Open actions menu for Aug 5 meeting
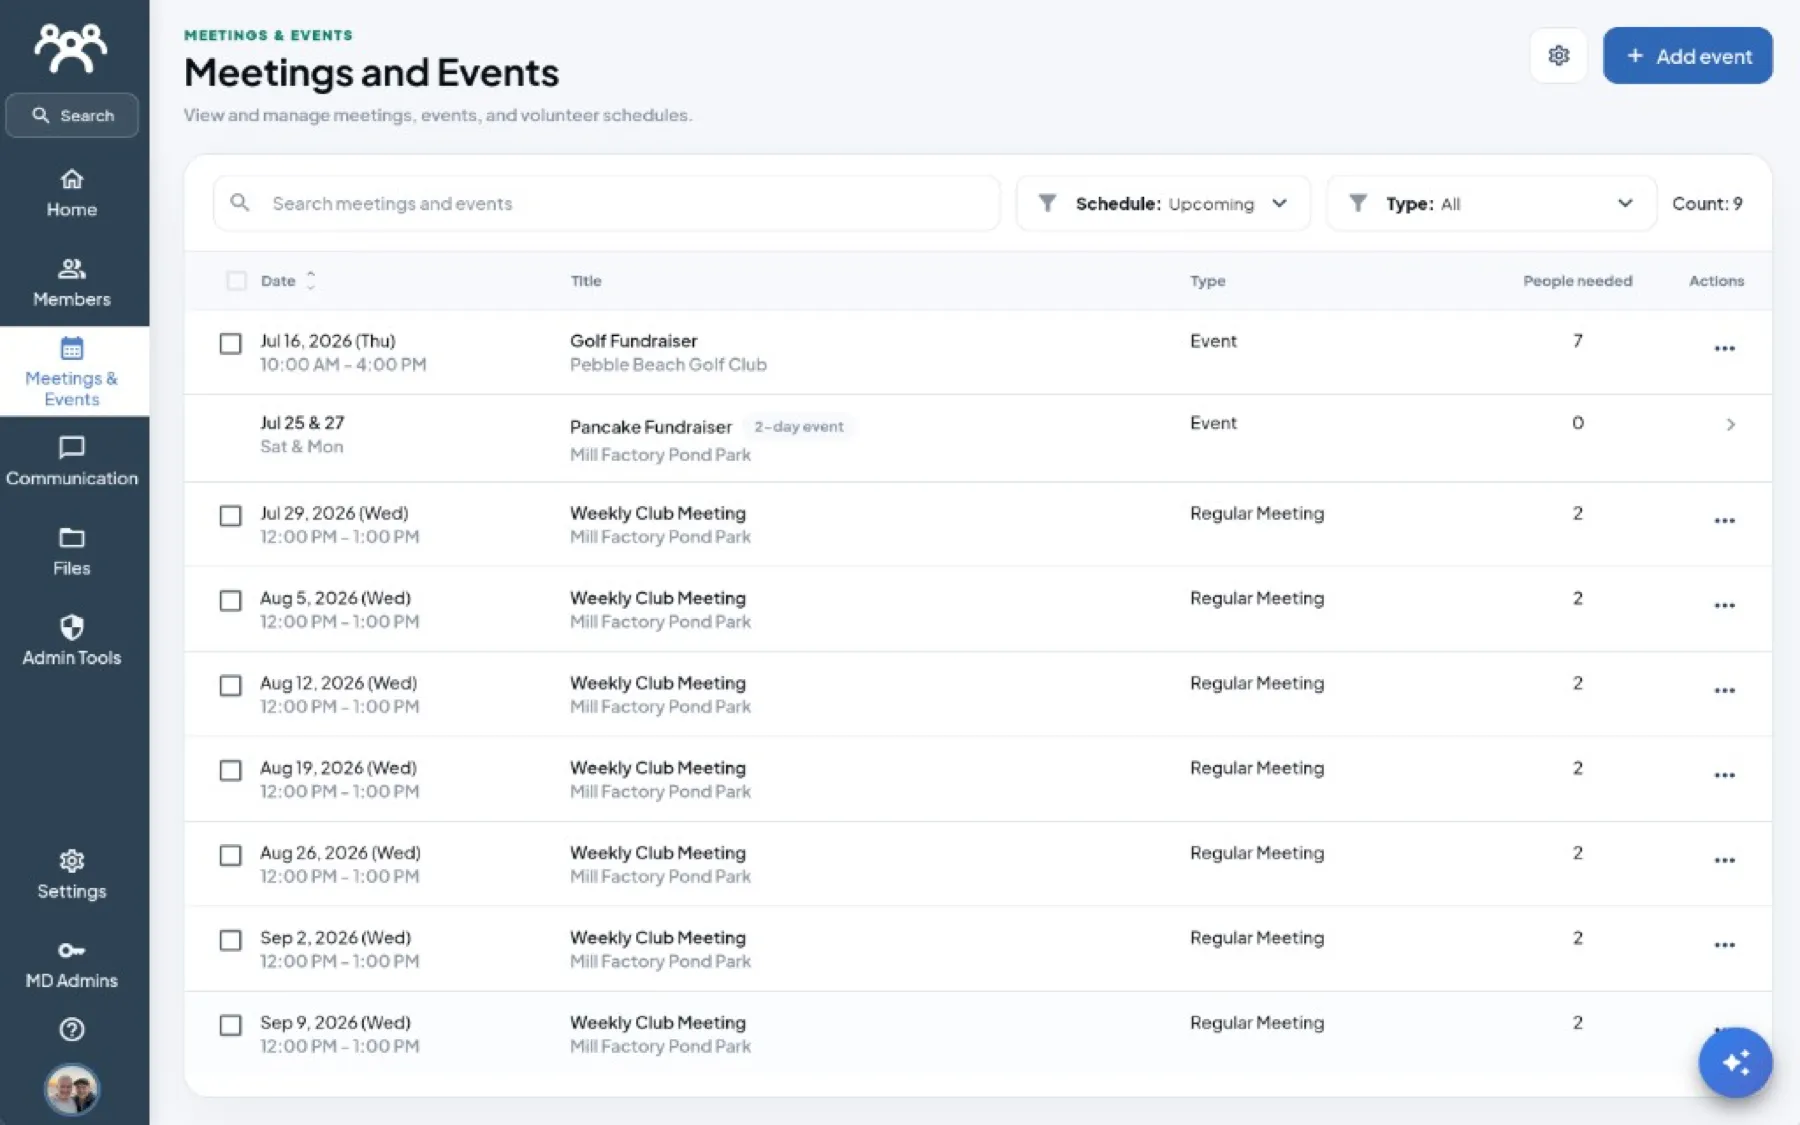1800x1125 pixels. tap(1724, 606)
